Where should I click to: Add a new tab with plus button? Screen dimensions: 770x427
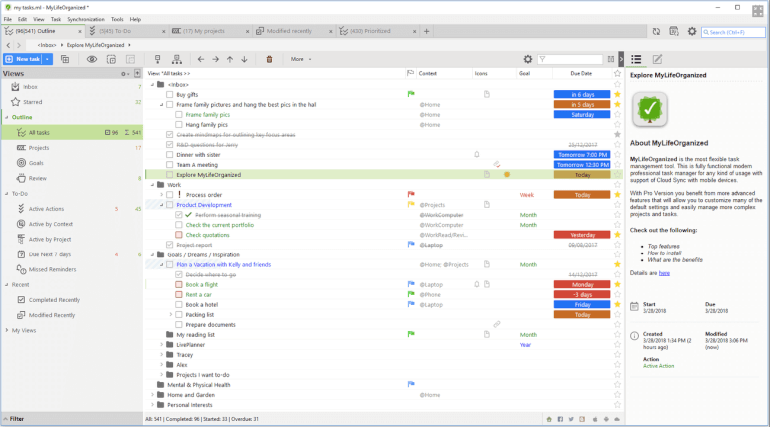426,31
